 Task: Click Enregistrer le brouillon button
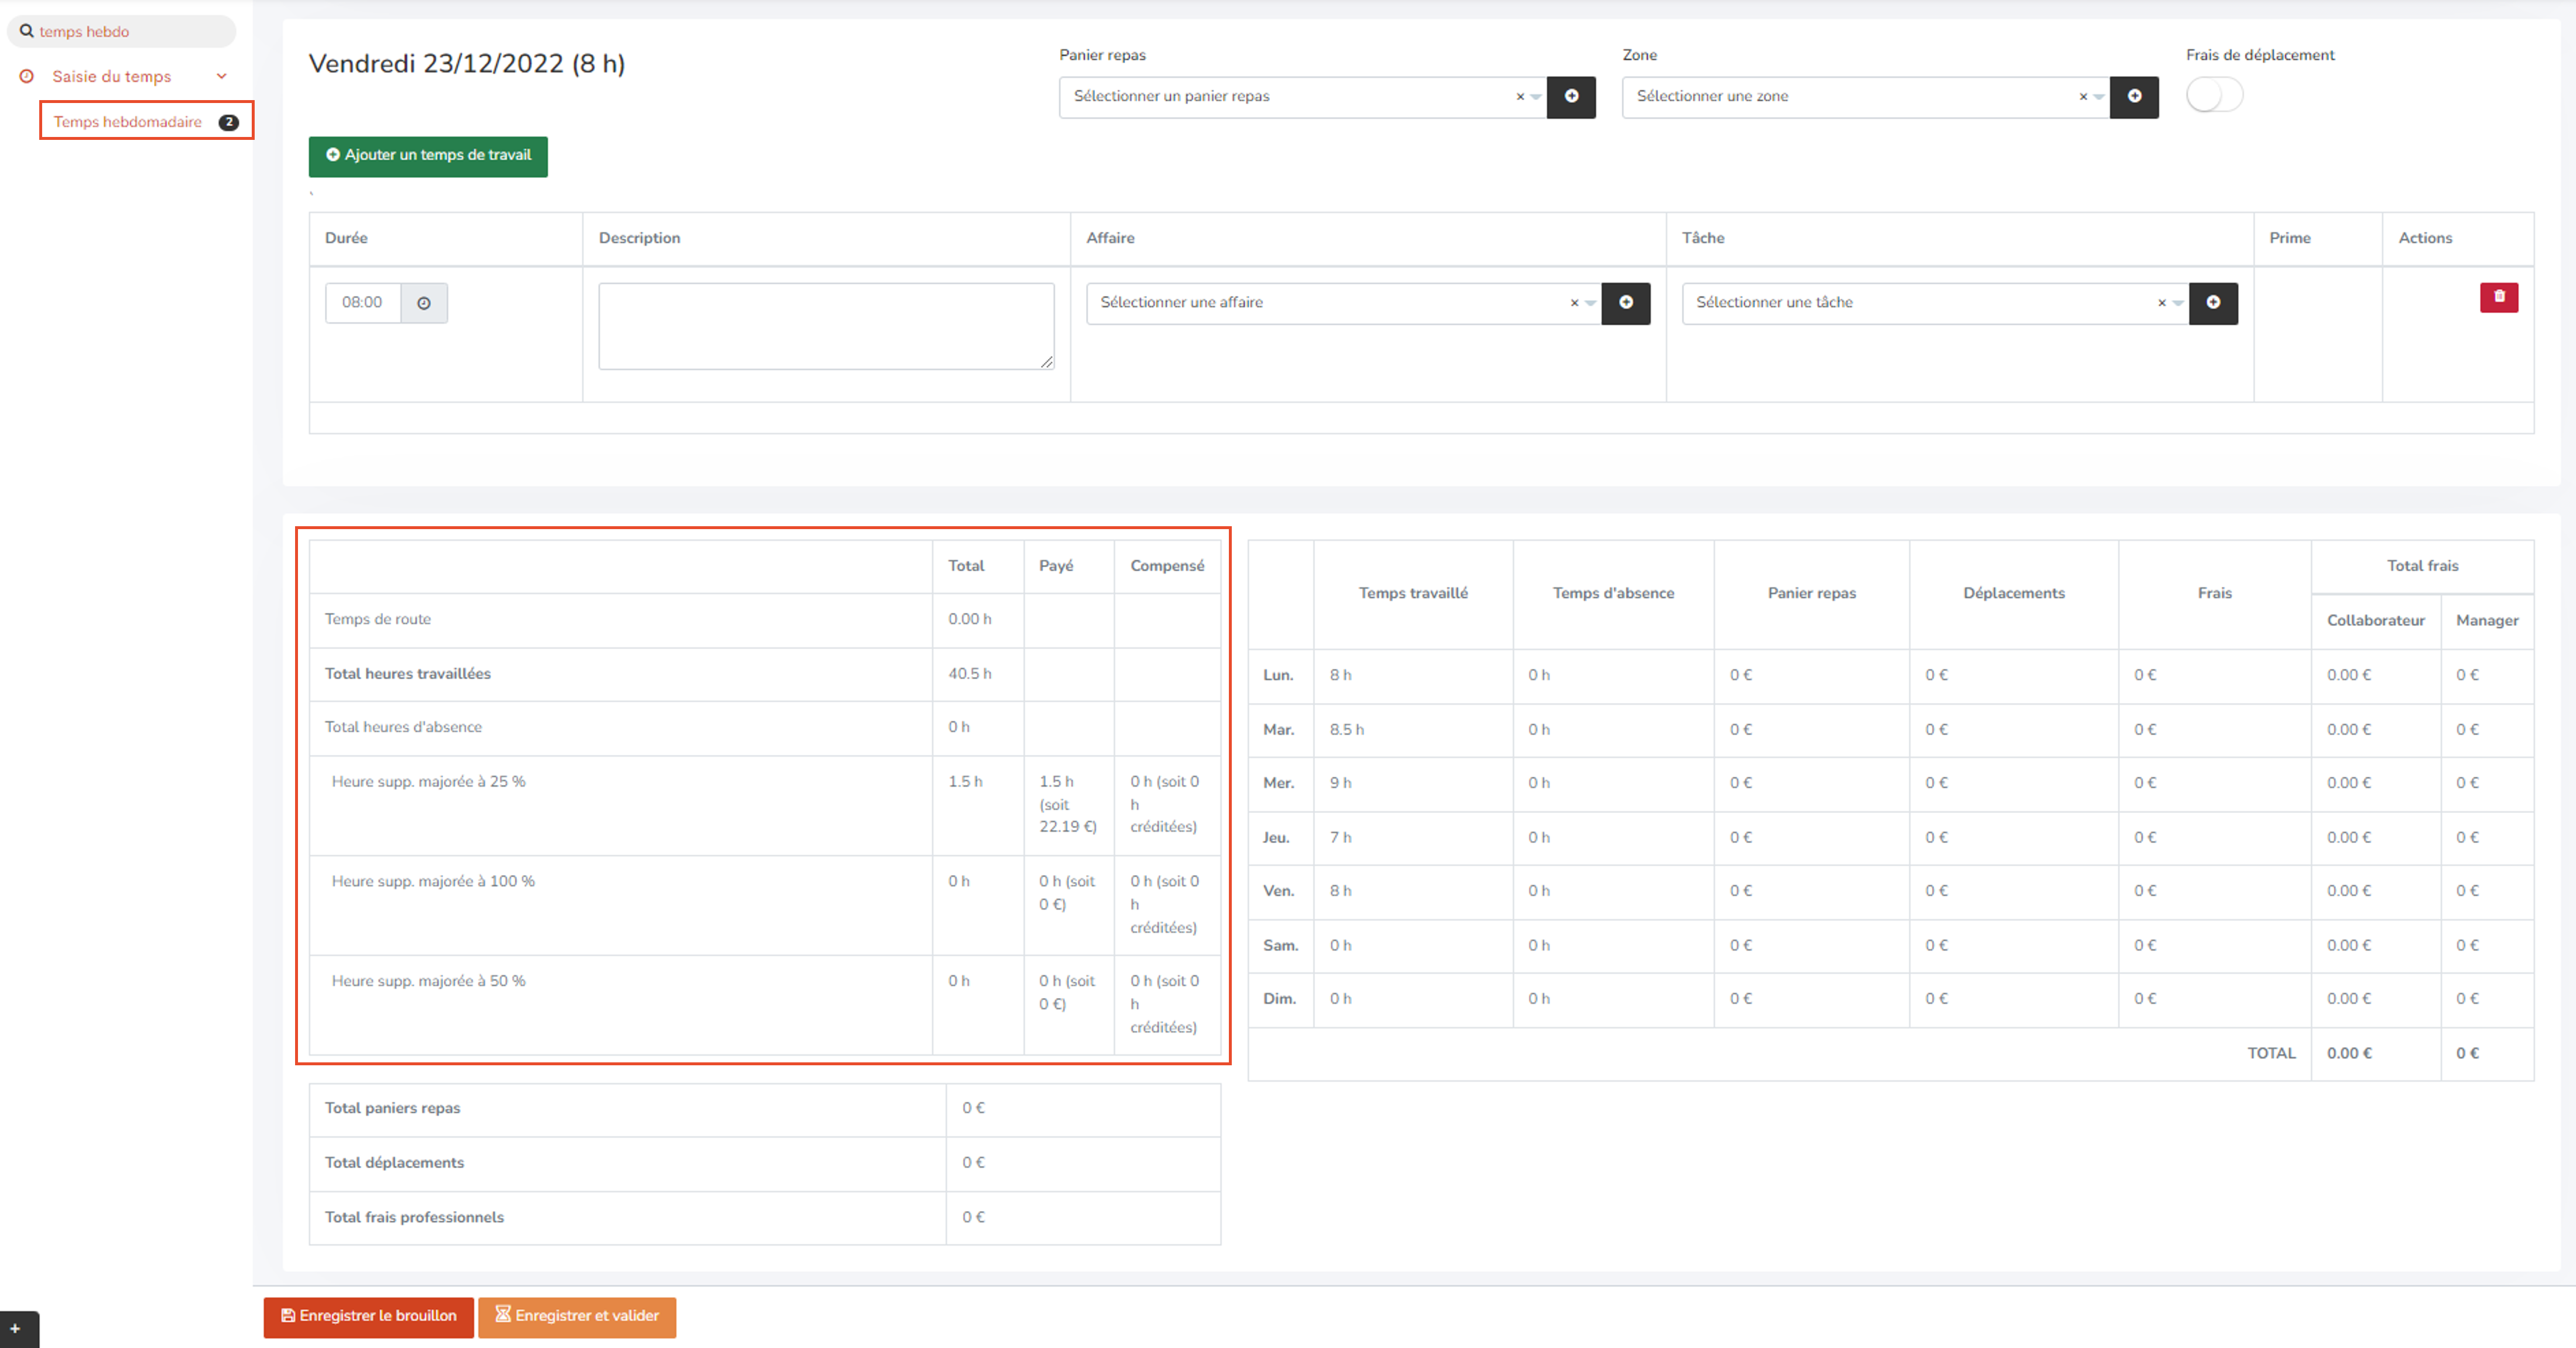[368, 1316]
